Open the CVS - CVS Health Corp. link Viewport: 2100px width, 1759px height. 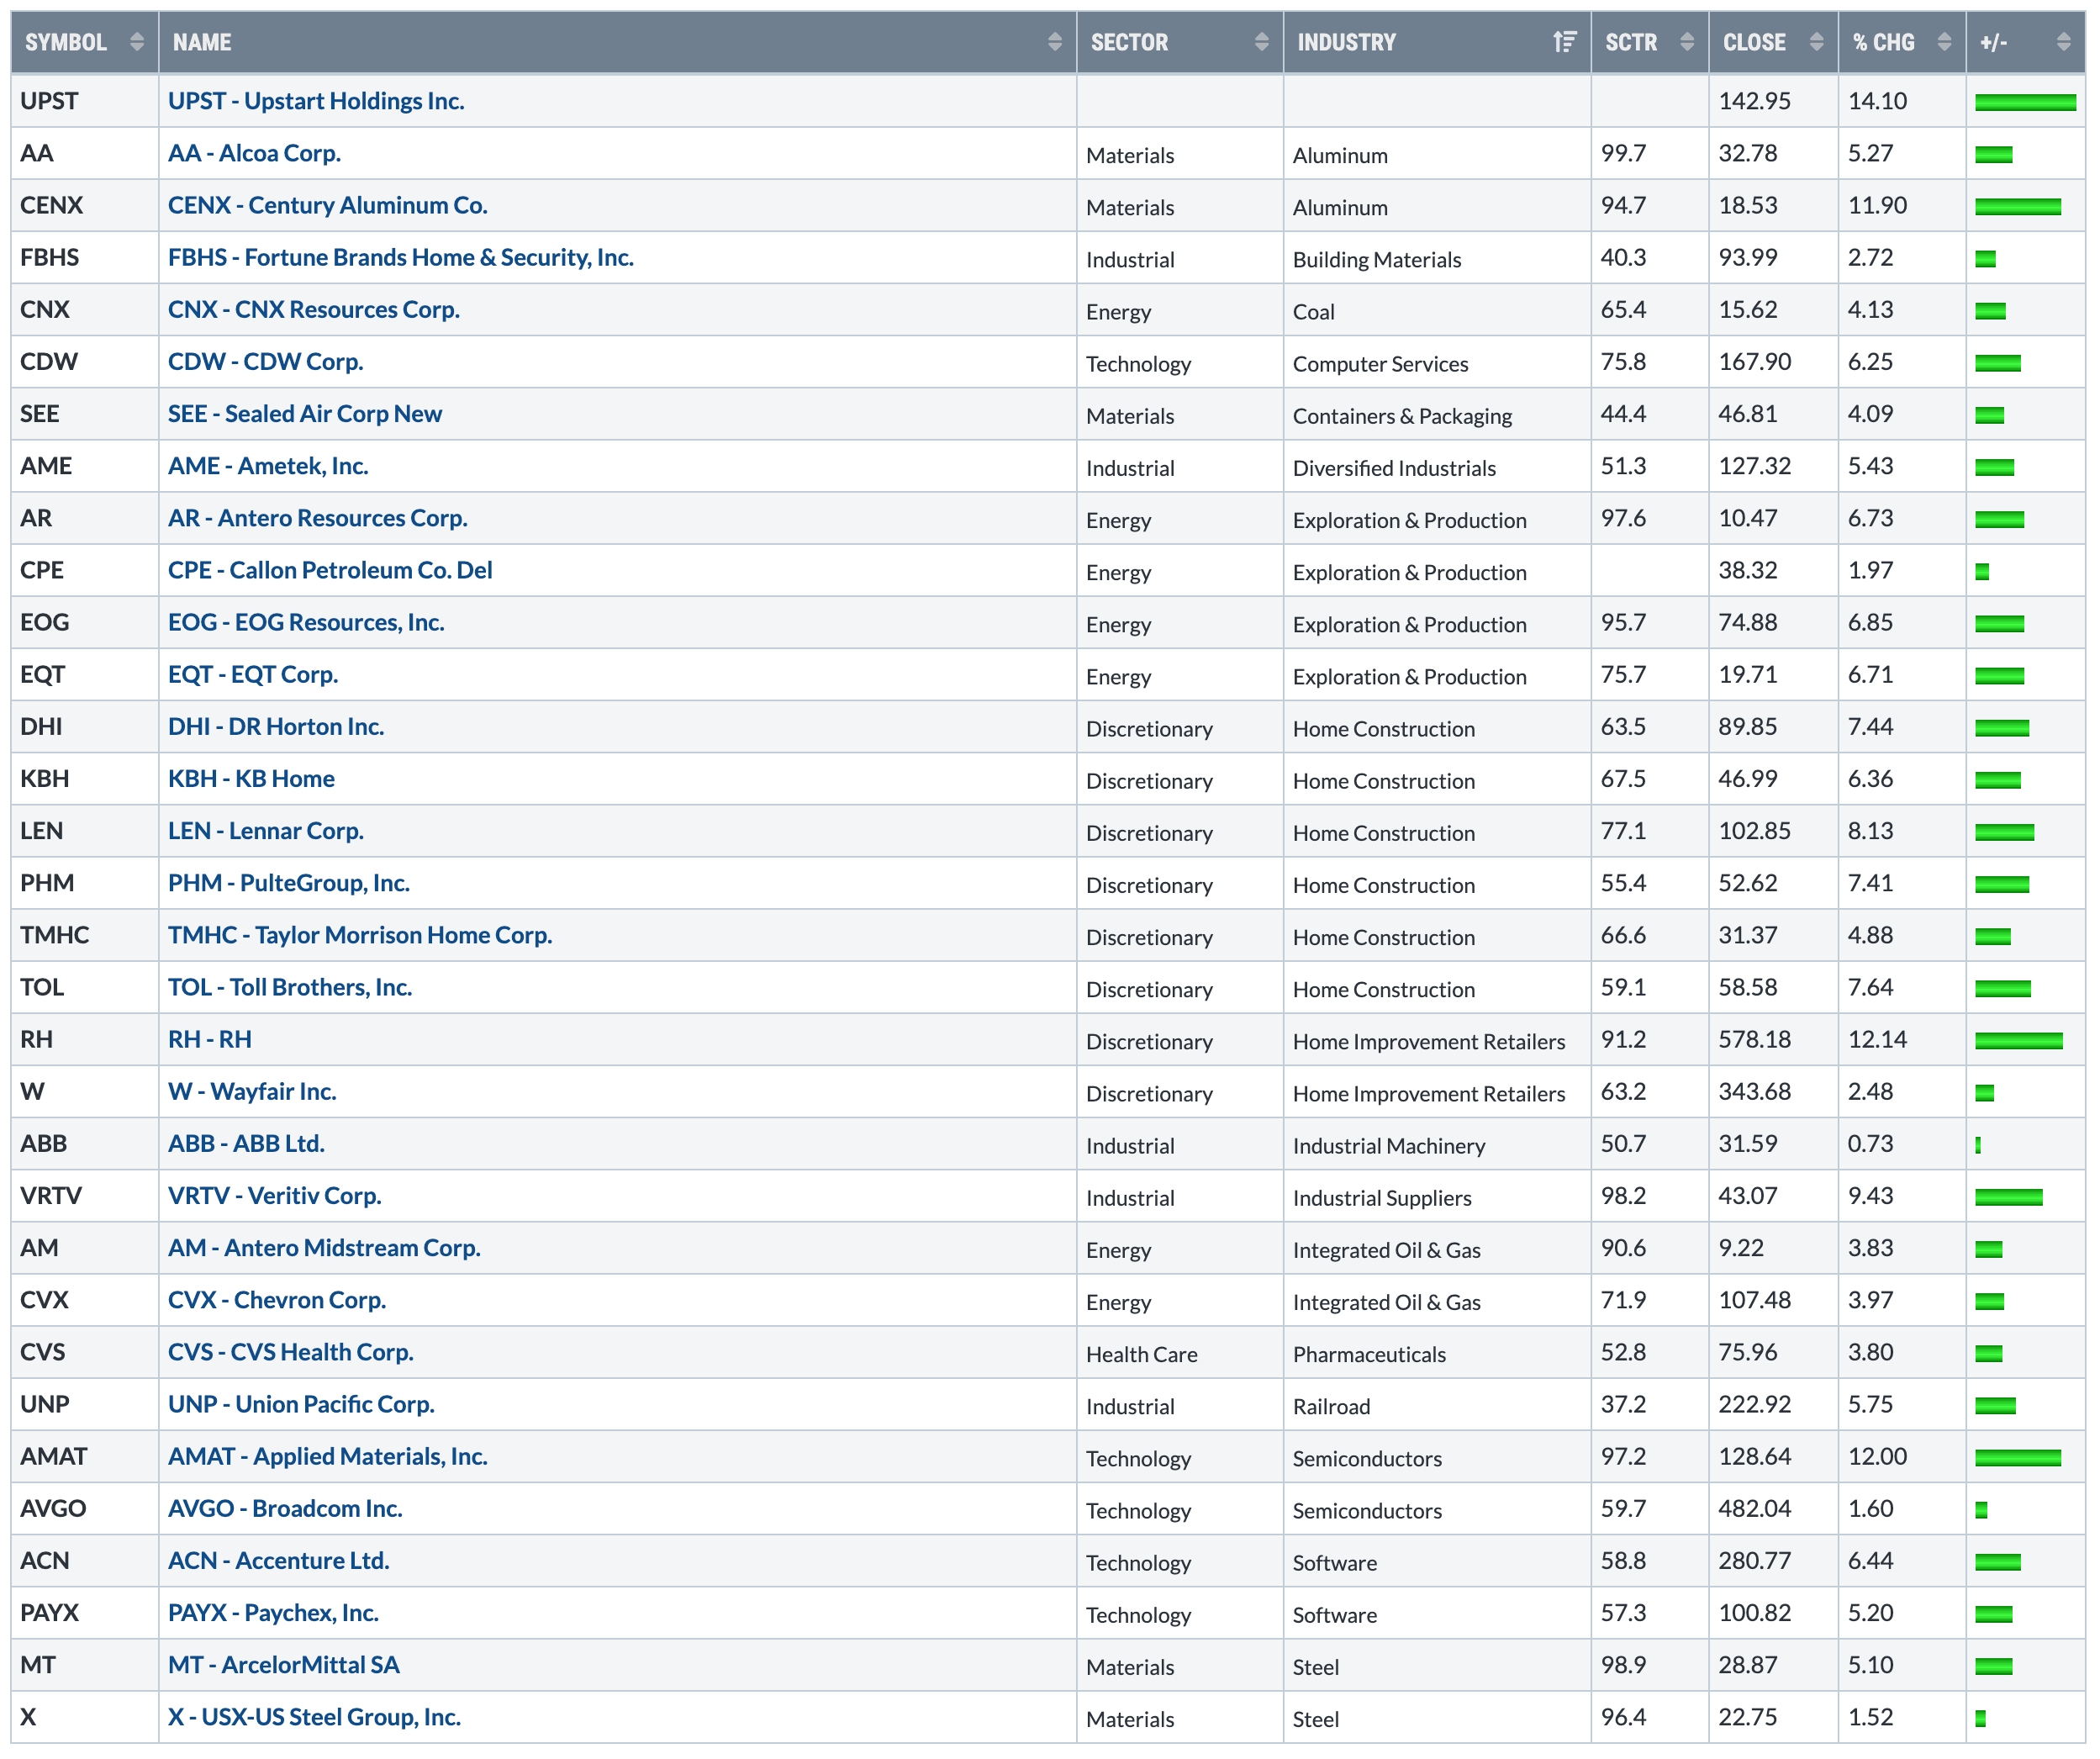291,1351
